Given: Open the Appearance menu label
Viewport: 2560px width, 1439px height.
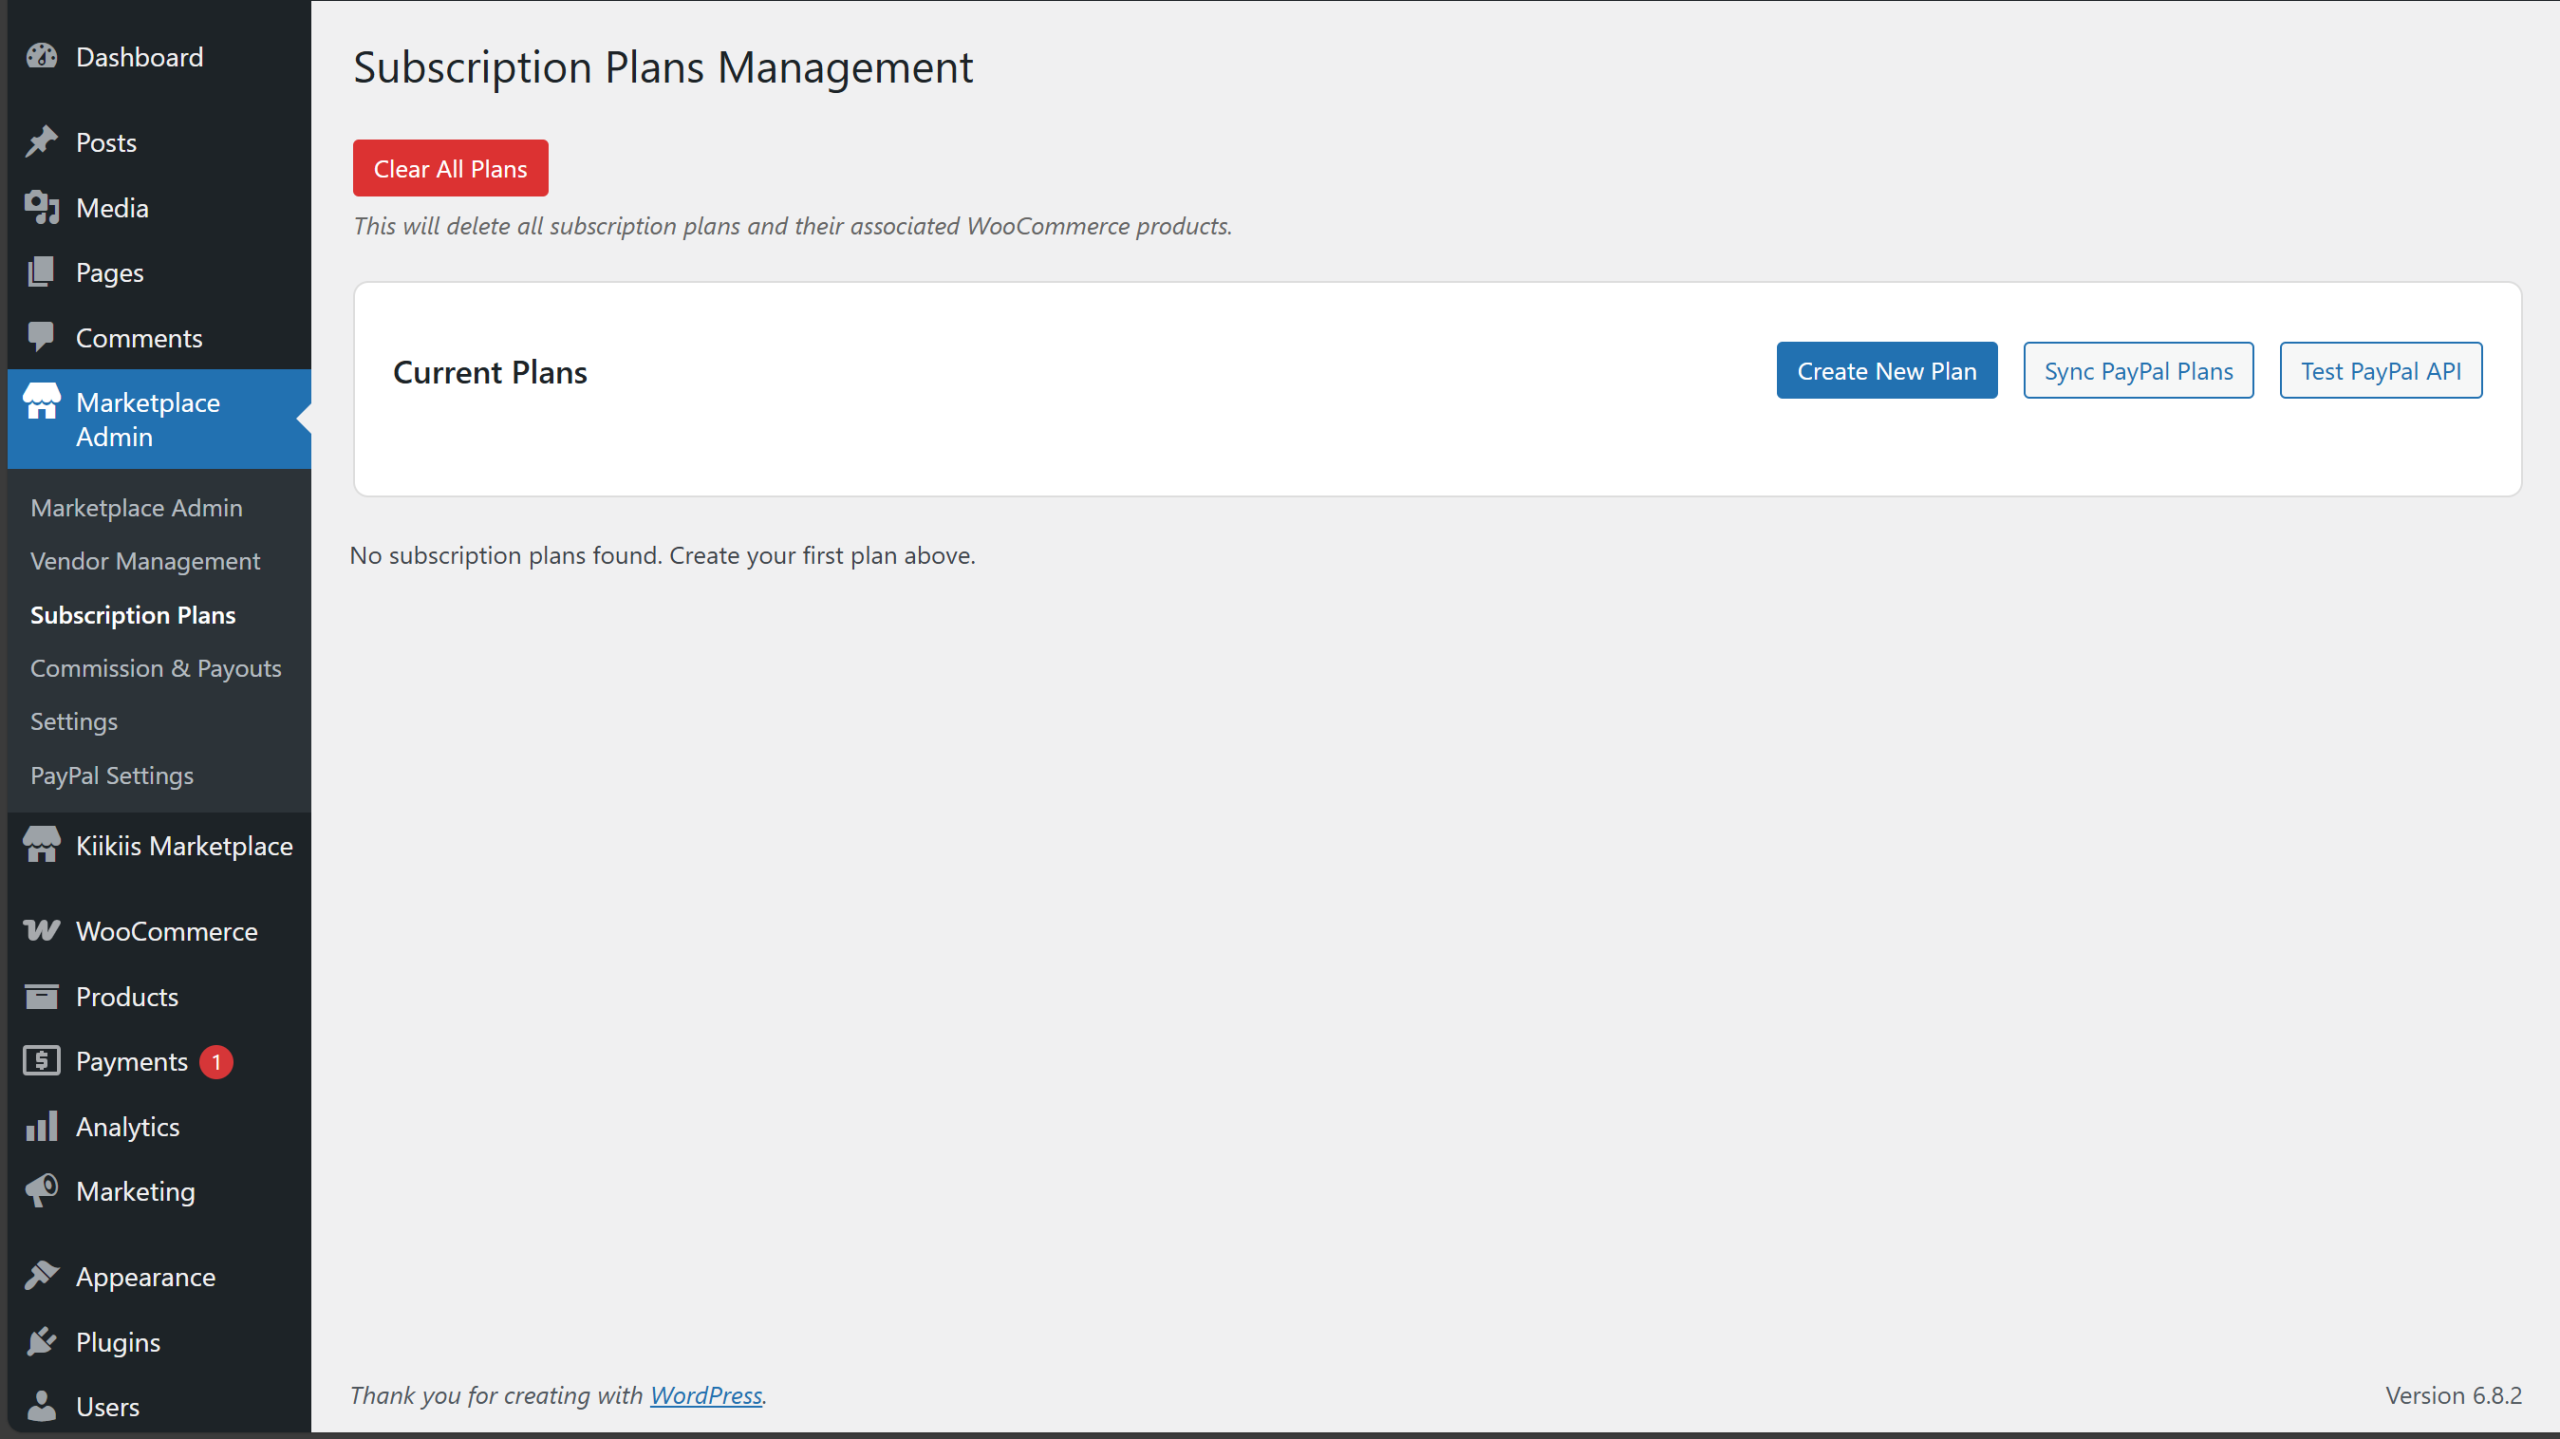Looking at the screenshot, I should click(x=146, y=1276).
